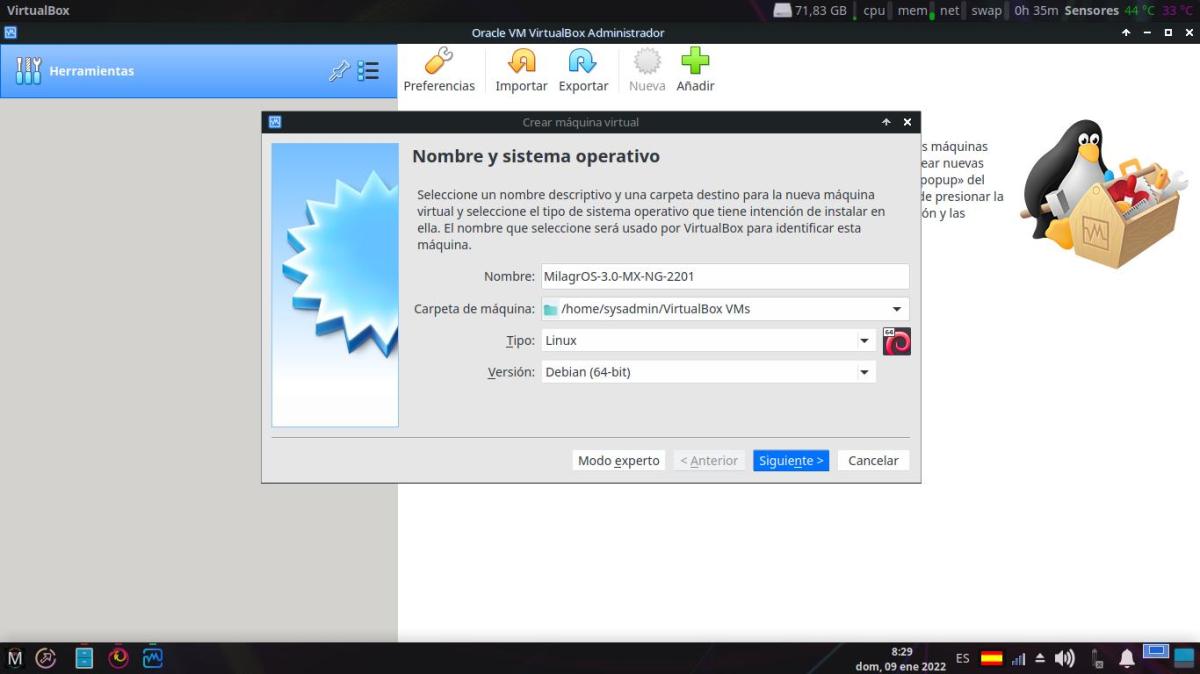The height and width of the screenshot is (674, 1200).
Task: Open the Herramientas list menu icon
Action: coord(368,71)
